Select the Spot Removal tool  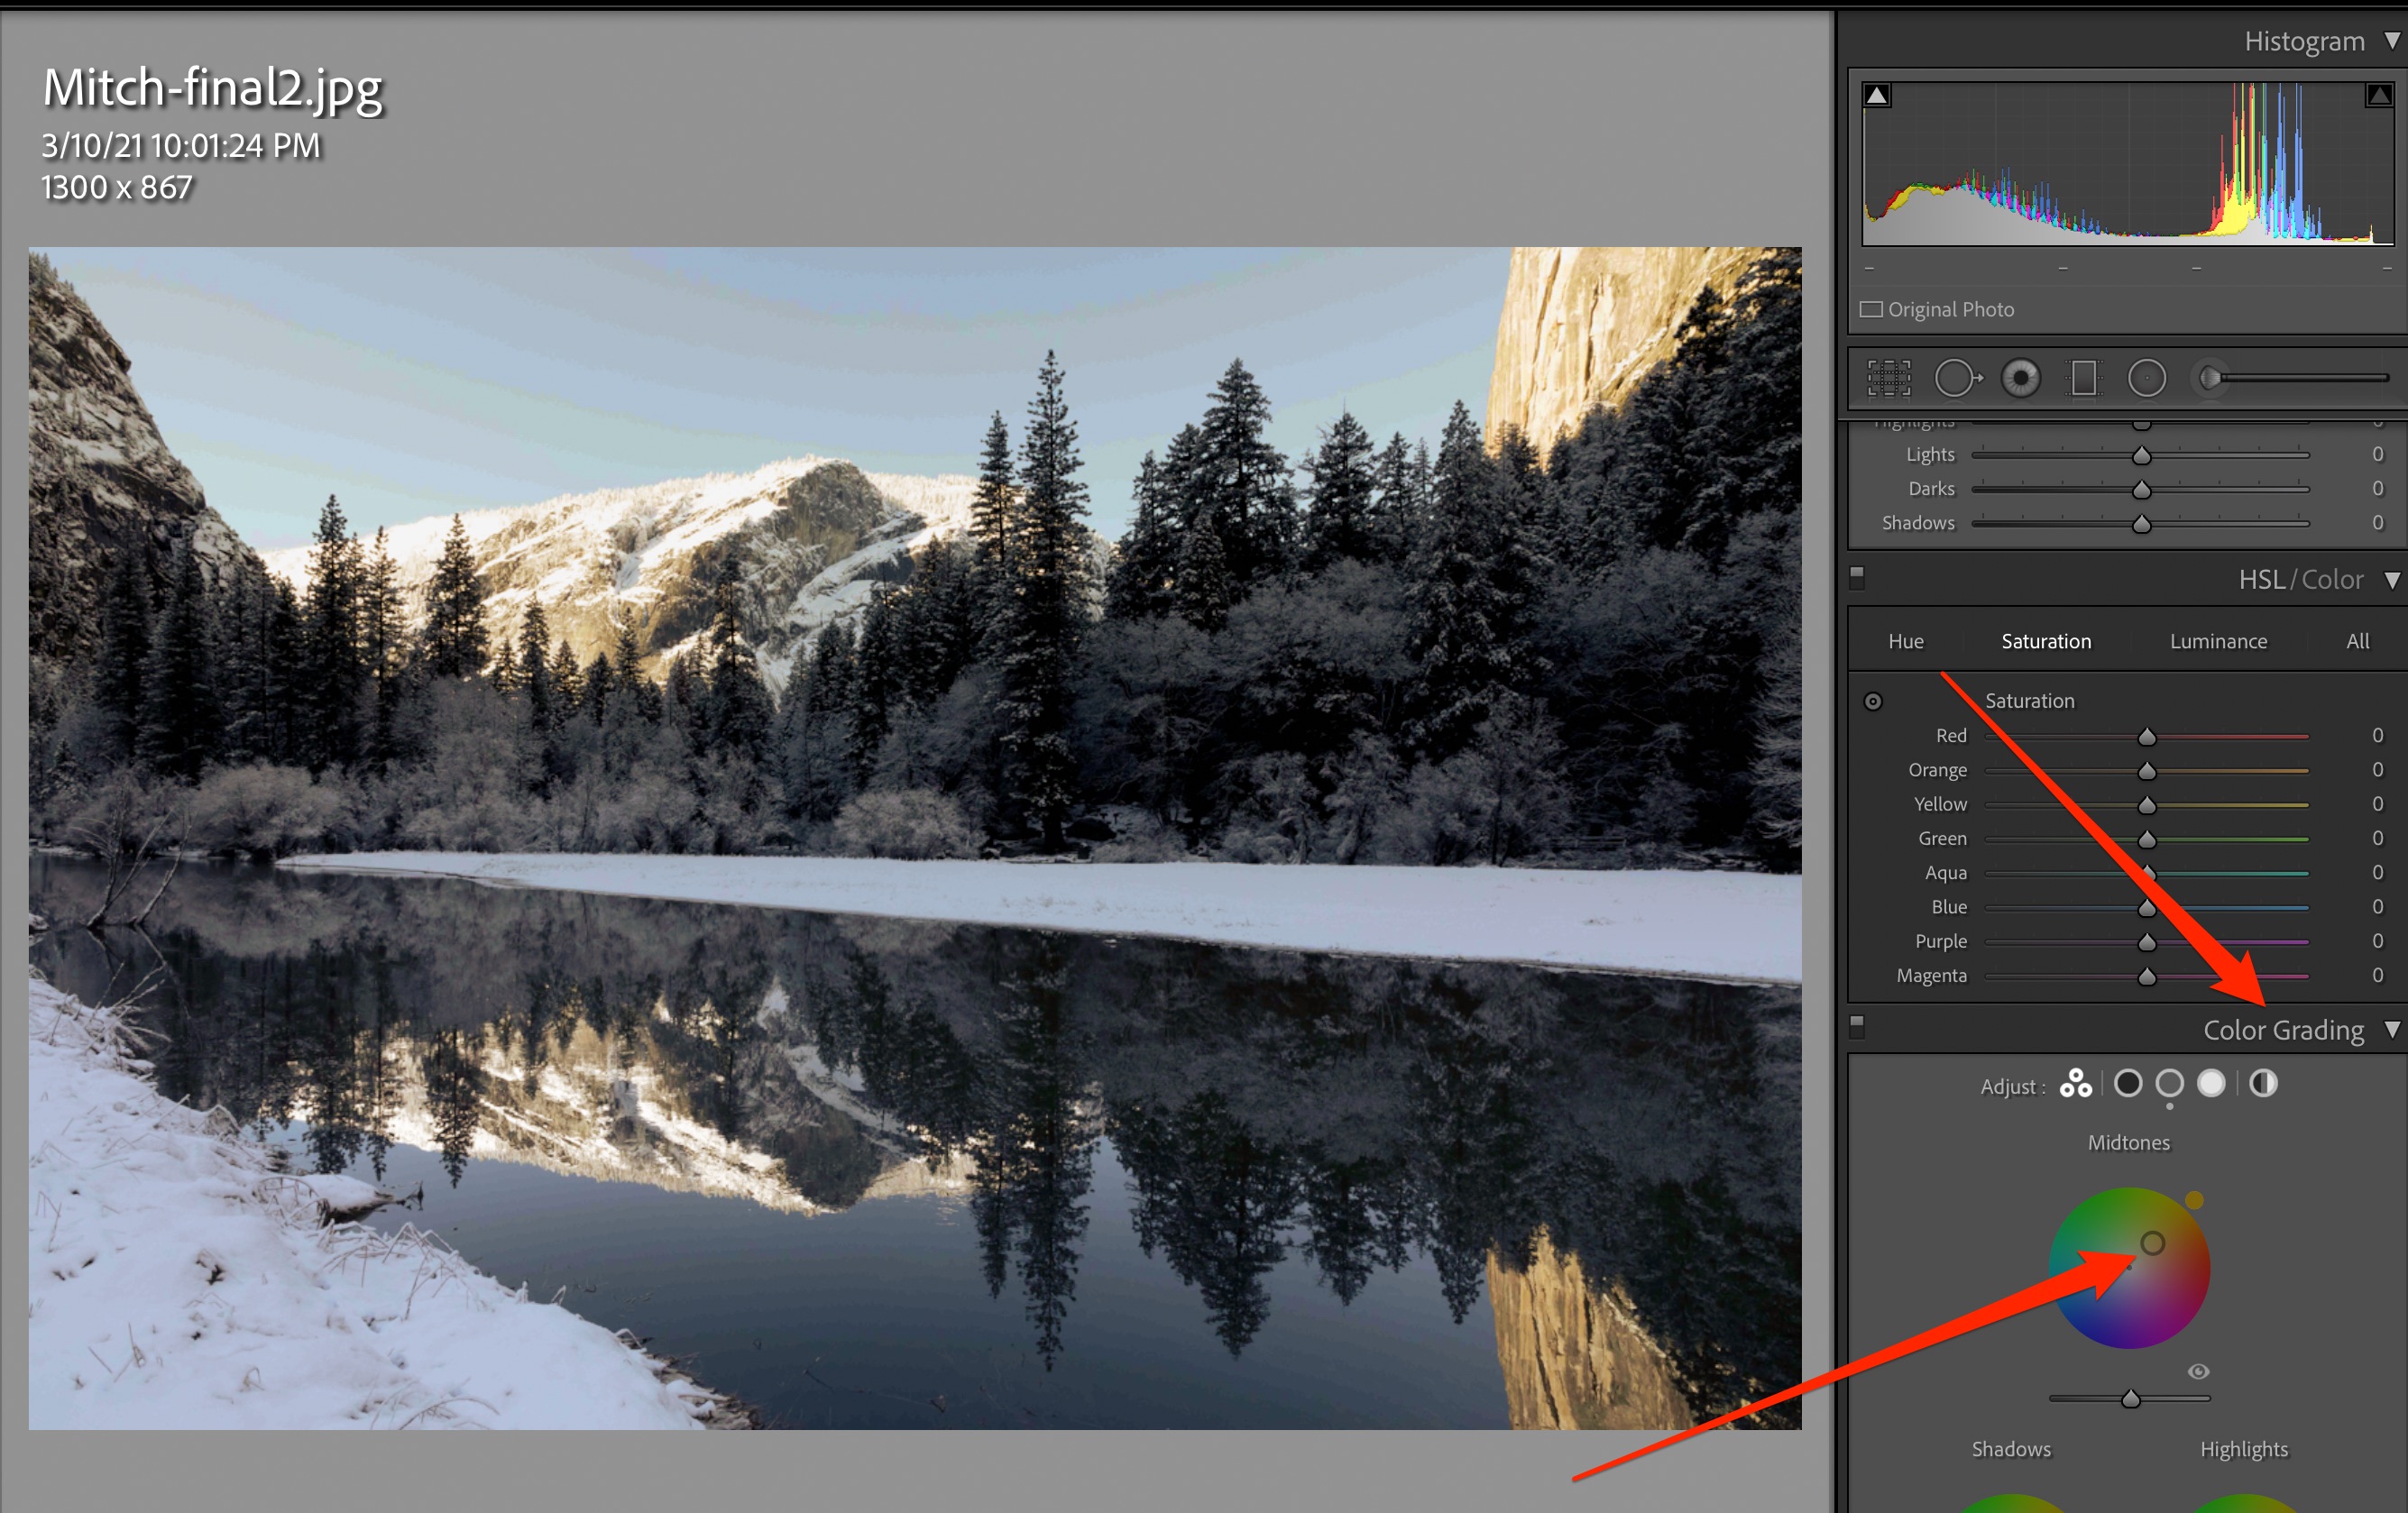[x=1957, y=379]
